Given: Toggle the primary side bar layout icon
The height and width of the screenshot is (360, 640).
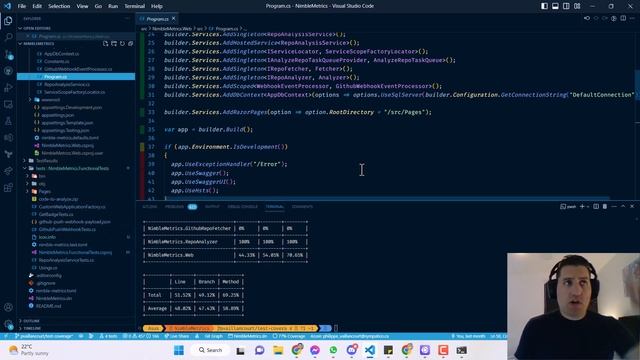Looking at the screenshot, I should [x=544, y=6].
